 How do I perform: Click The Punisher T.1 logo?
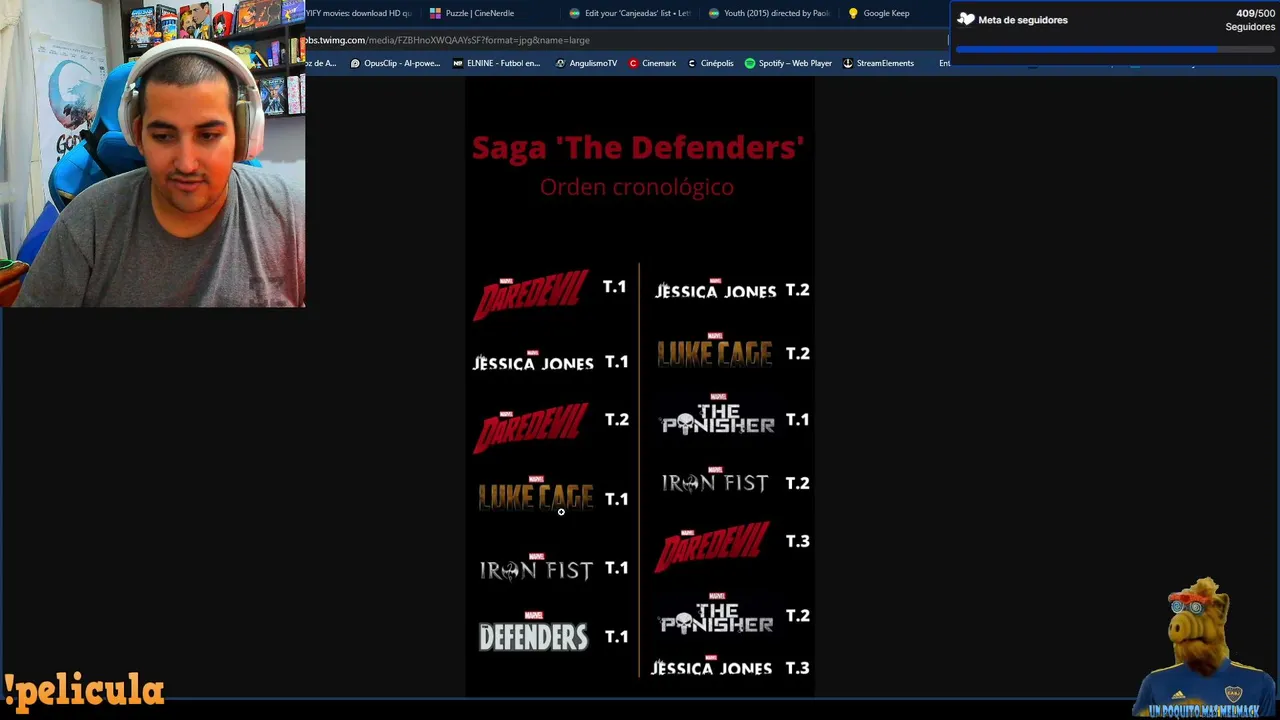718,415
